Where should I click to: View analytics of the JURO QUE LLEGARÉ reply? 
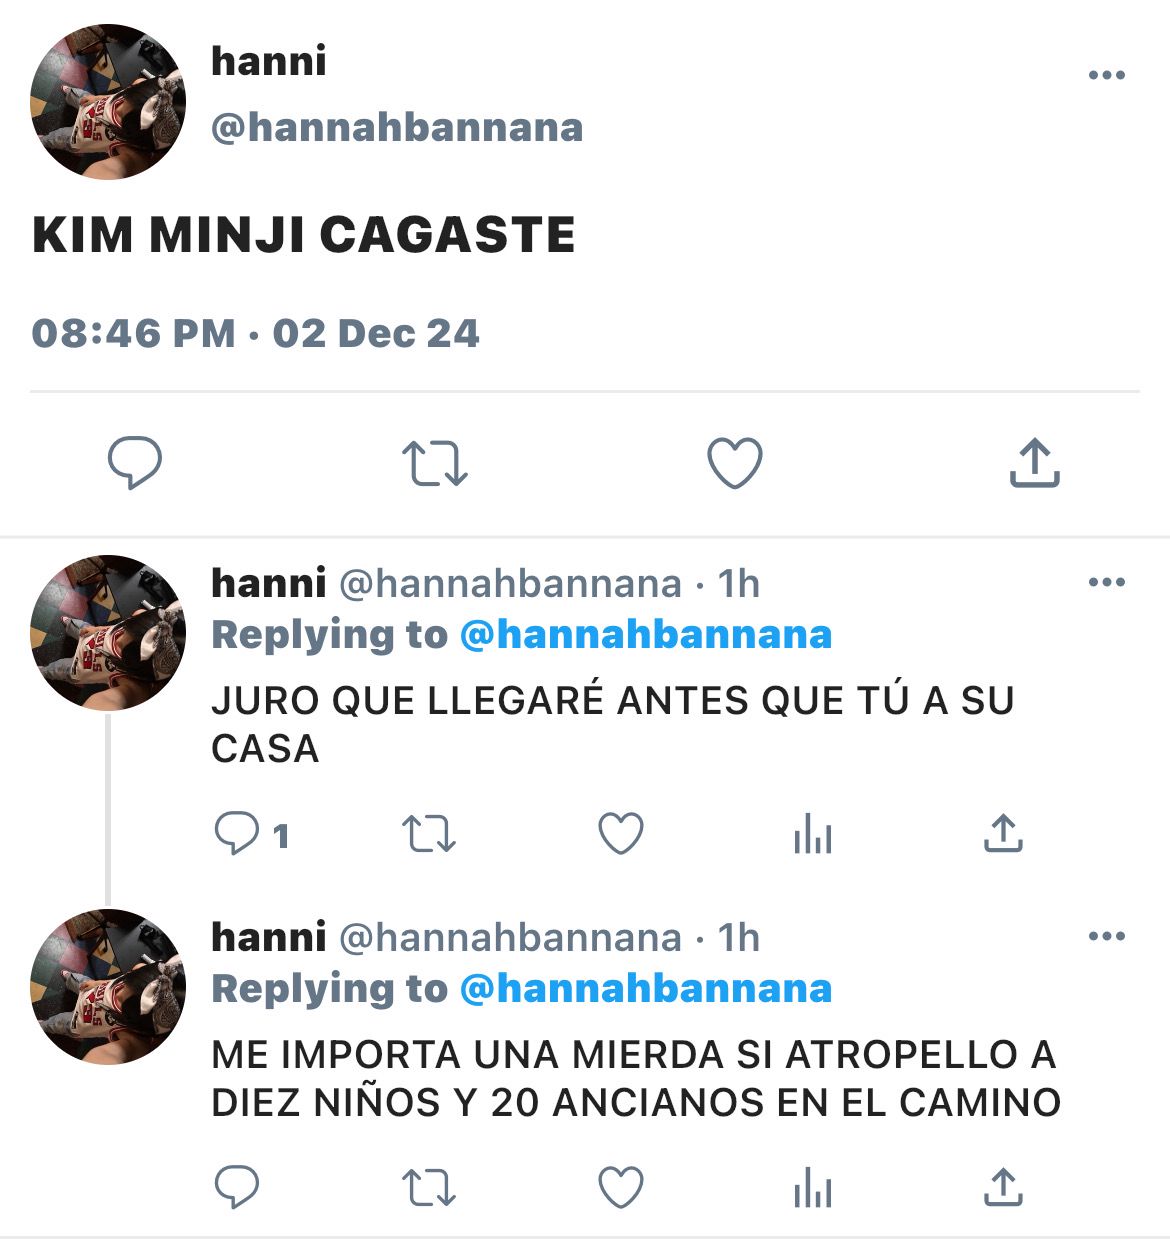(x=812, y=834)
